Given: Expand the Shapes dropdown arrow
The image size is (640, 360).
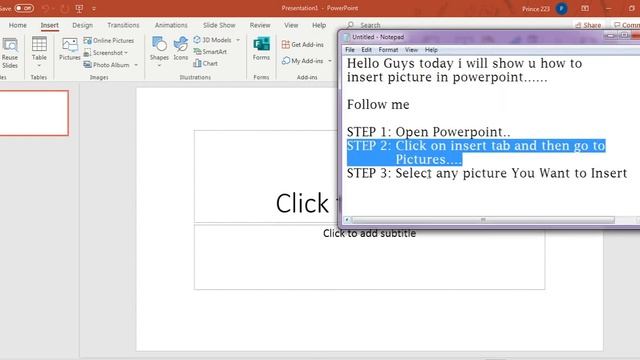Looking at the screenshot, I should coord(159,66).
